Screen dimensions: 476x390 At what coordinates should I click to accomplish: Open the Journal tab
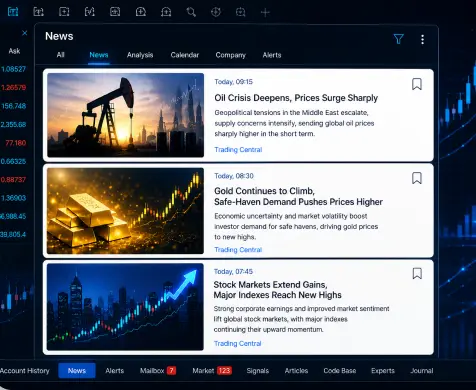click(422, 371)
